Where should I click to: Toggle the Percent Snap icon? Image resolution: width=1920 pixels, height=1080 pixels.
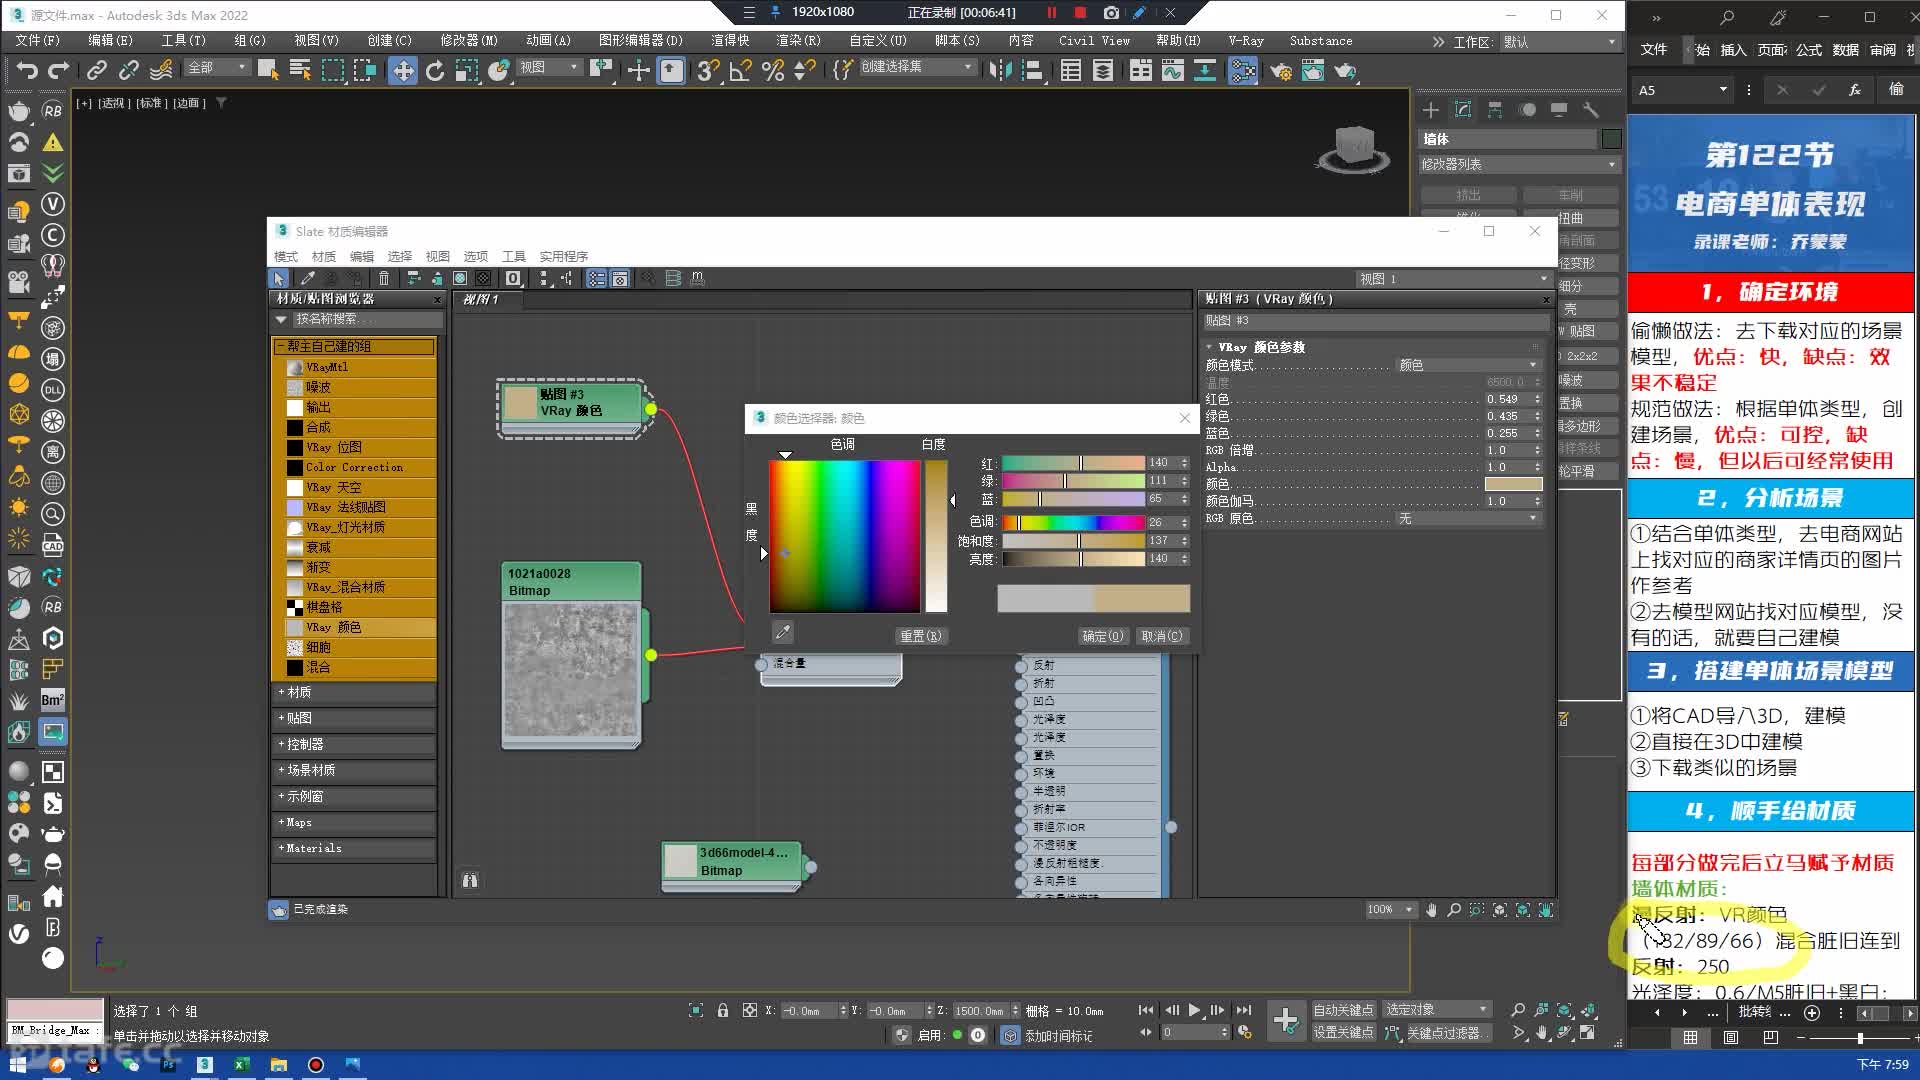773,70
